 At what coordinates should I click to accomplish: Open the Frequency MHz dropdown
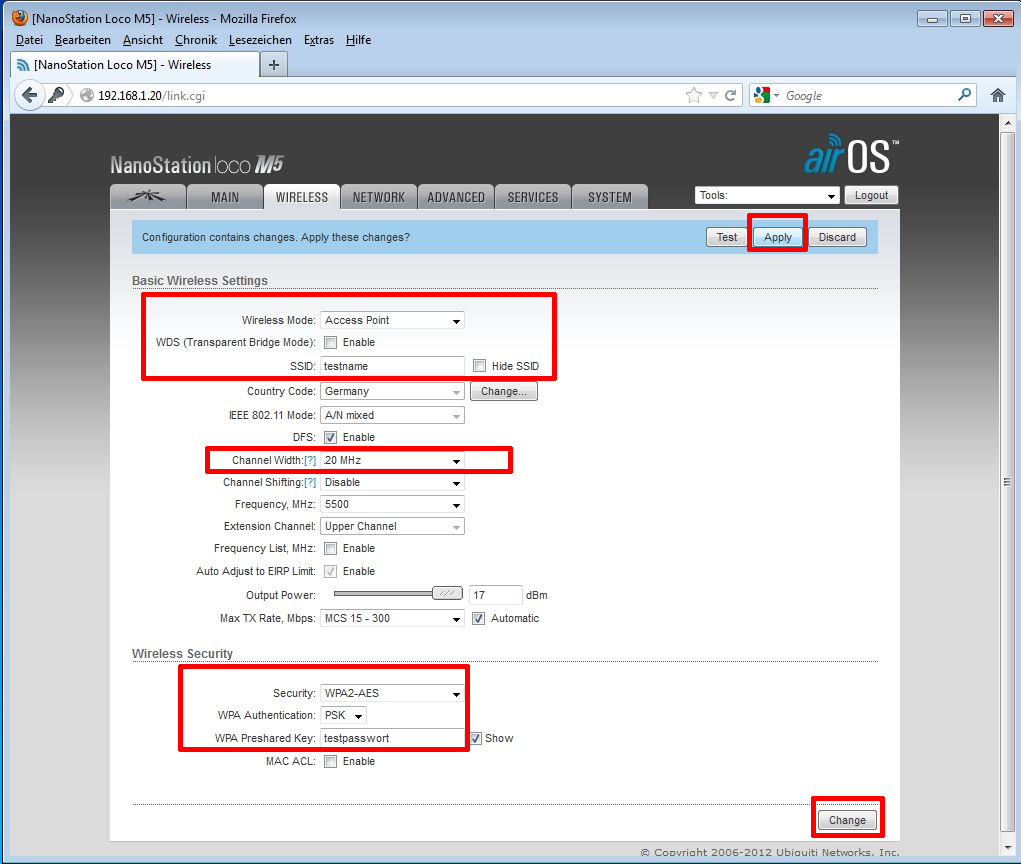click(x=392, y=505)
